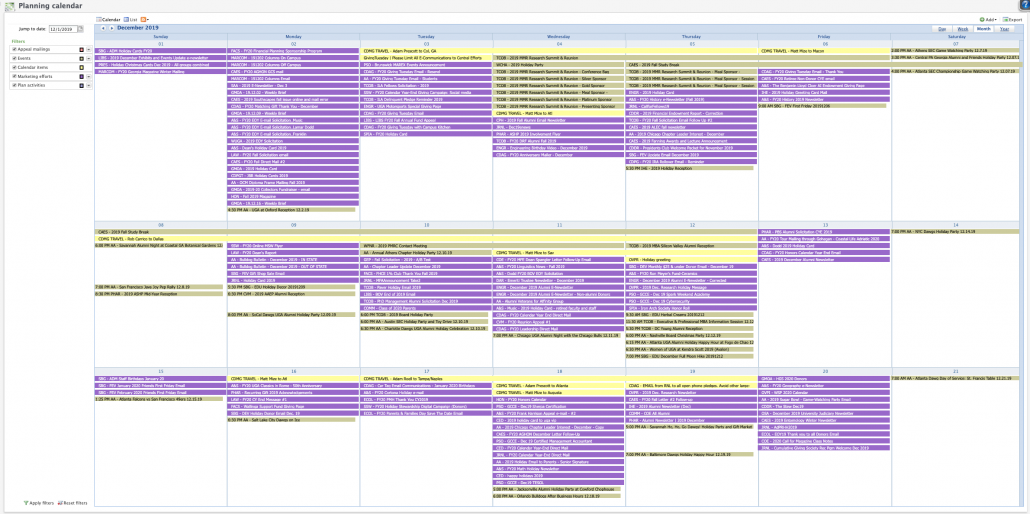
Task: Open the Plan activities color swatch
Action: pos(81,85)
